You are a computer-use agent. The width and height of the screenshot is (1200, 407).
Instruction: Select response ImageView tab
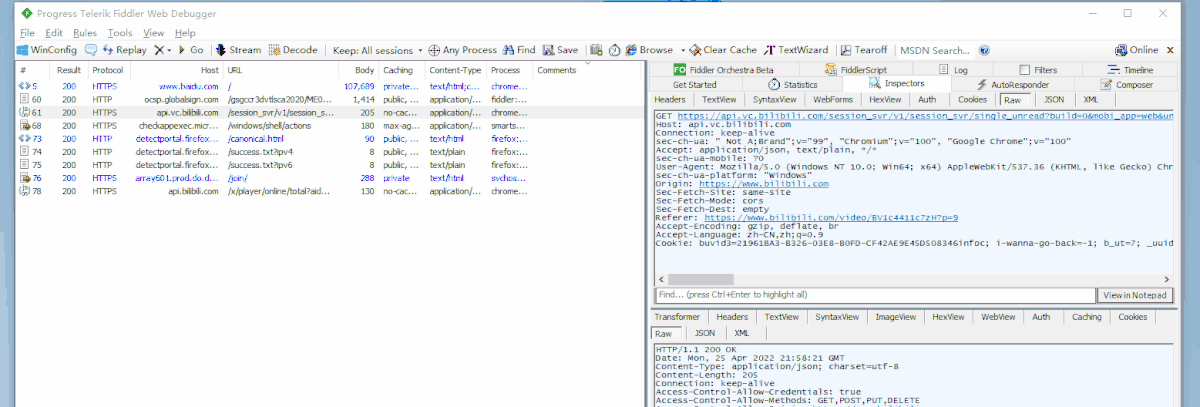coord(894,317)
